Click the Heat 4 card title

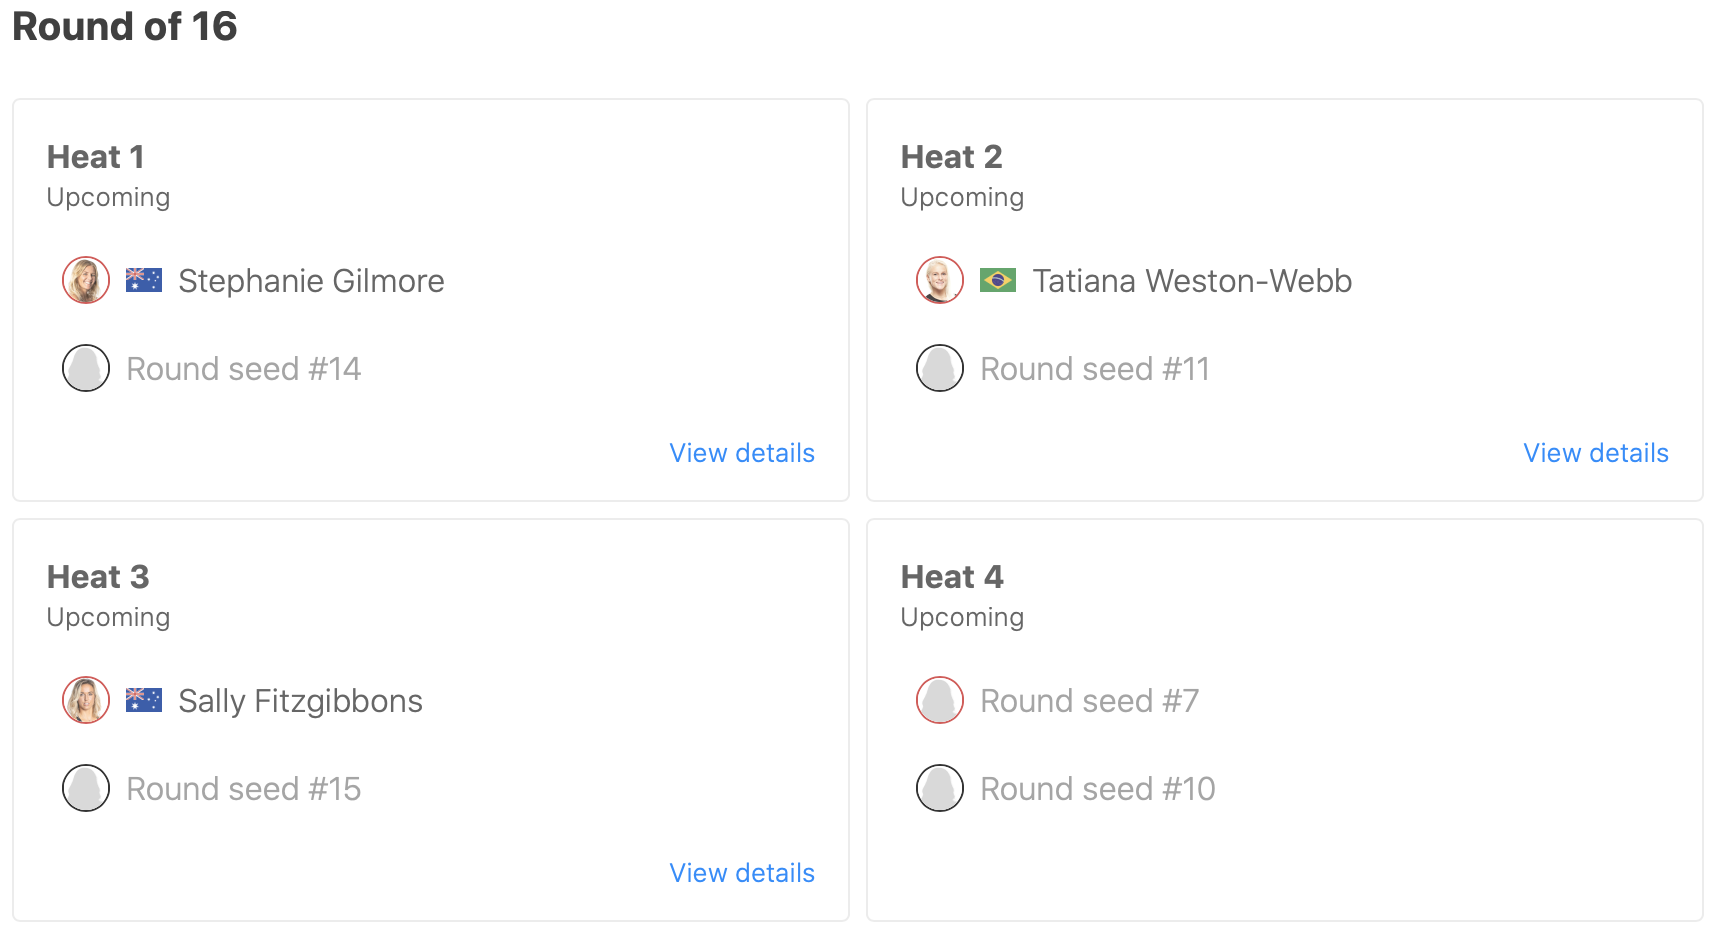951,577
